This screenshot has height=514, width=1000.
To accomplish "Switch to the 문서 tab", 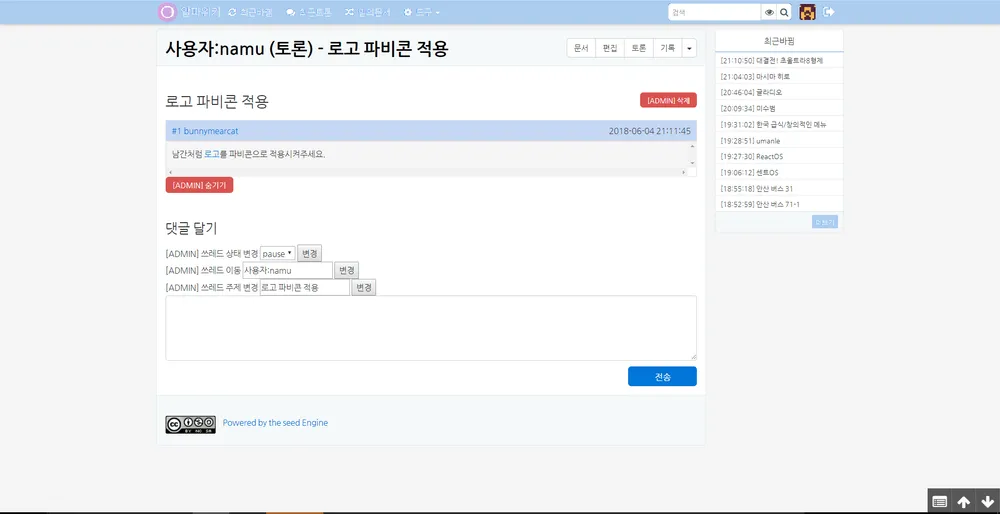I will (581, 48).
